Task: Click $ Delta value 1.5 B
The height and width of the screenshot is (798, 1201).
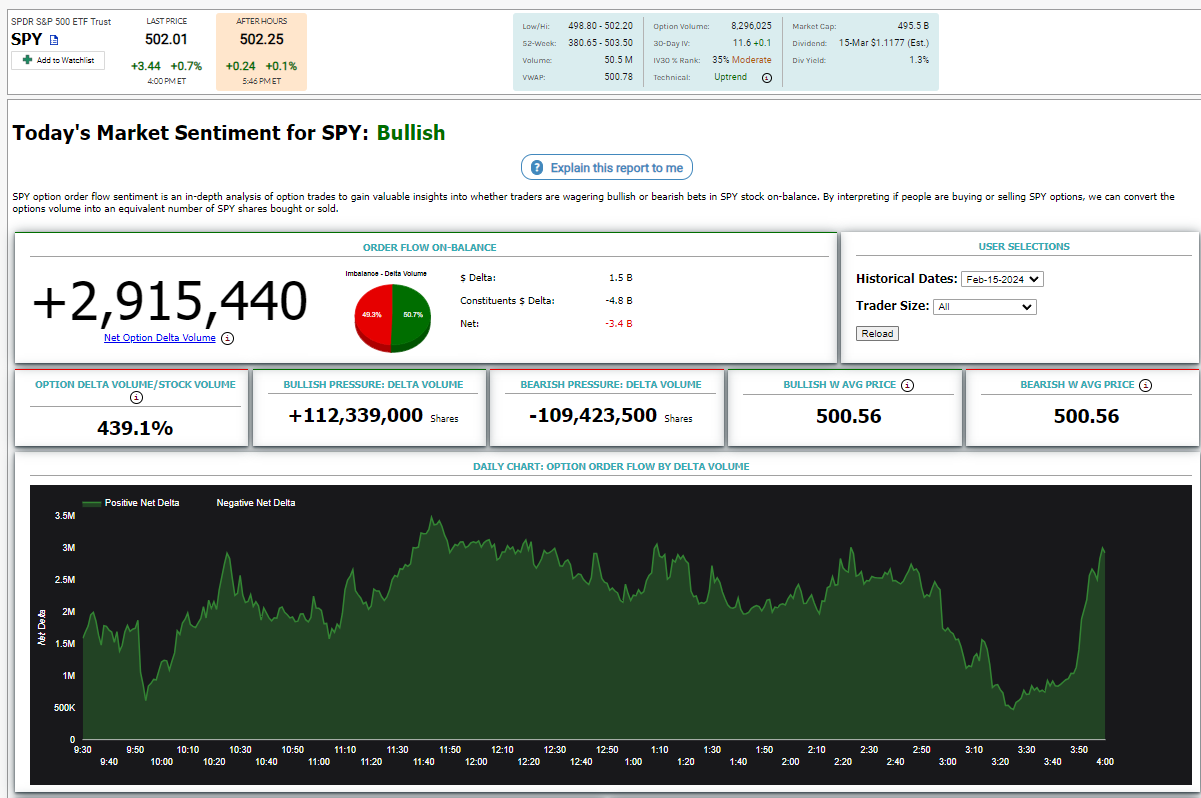Action: tap(620, 277)
